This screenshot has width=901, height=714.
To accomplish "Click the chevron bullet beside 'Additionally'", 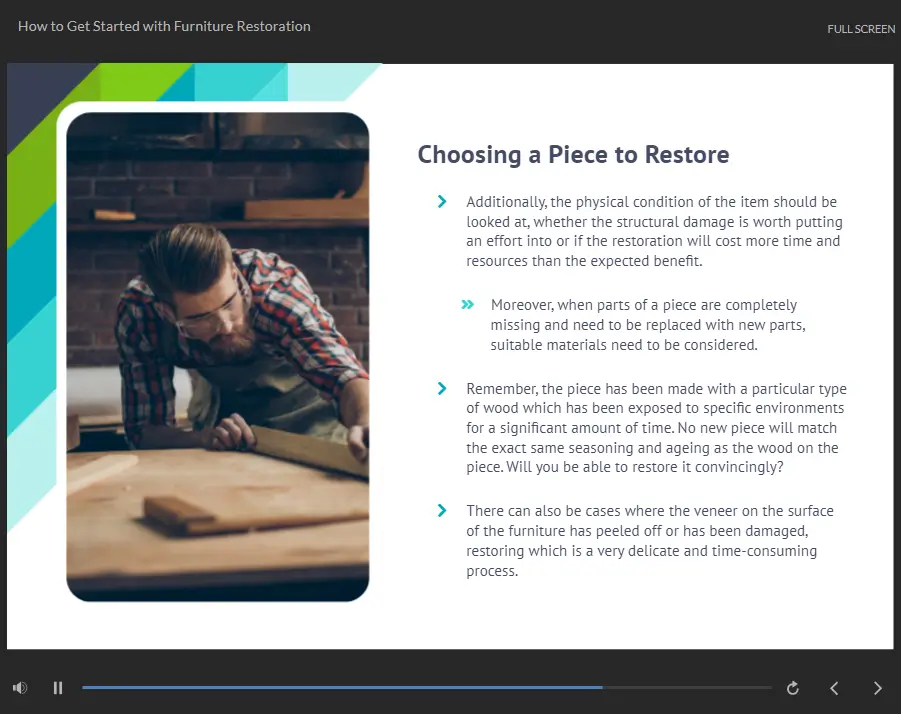I will click(x=442, y=202).
